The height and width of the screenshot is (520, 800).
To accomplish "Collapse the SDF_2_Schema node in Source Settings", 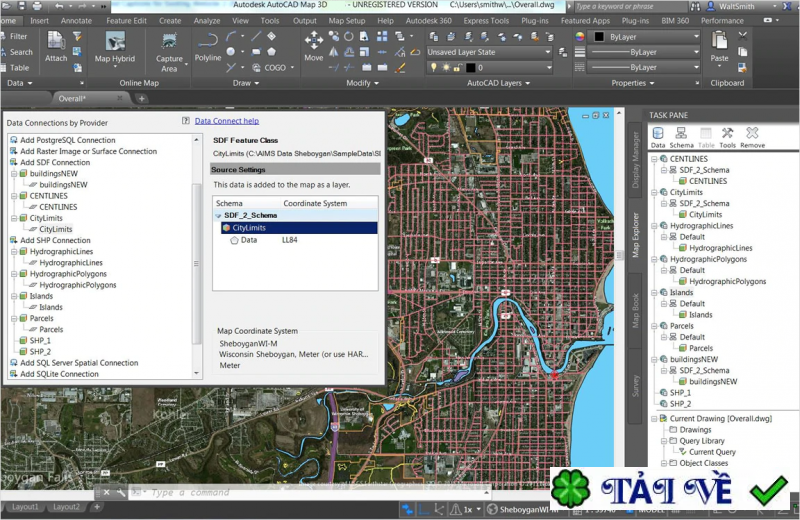I will click(219, 215).
